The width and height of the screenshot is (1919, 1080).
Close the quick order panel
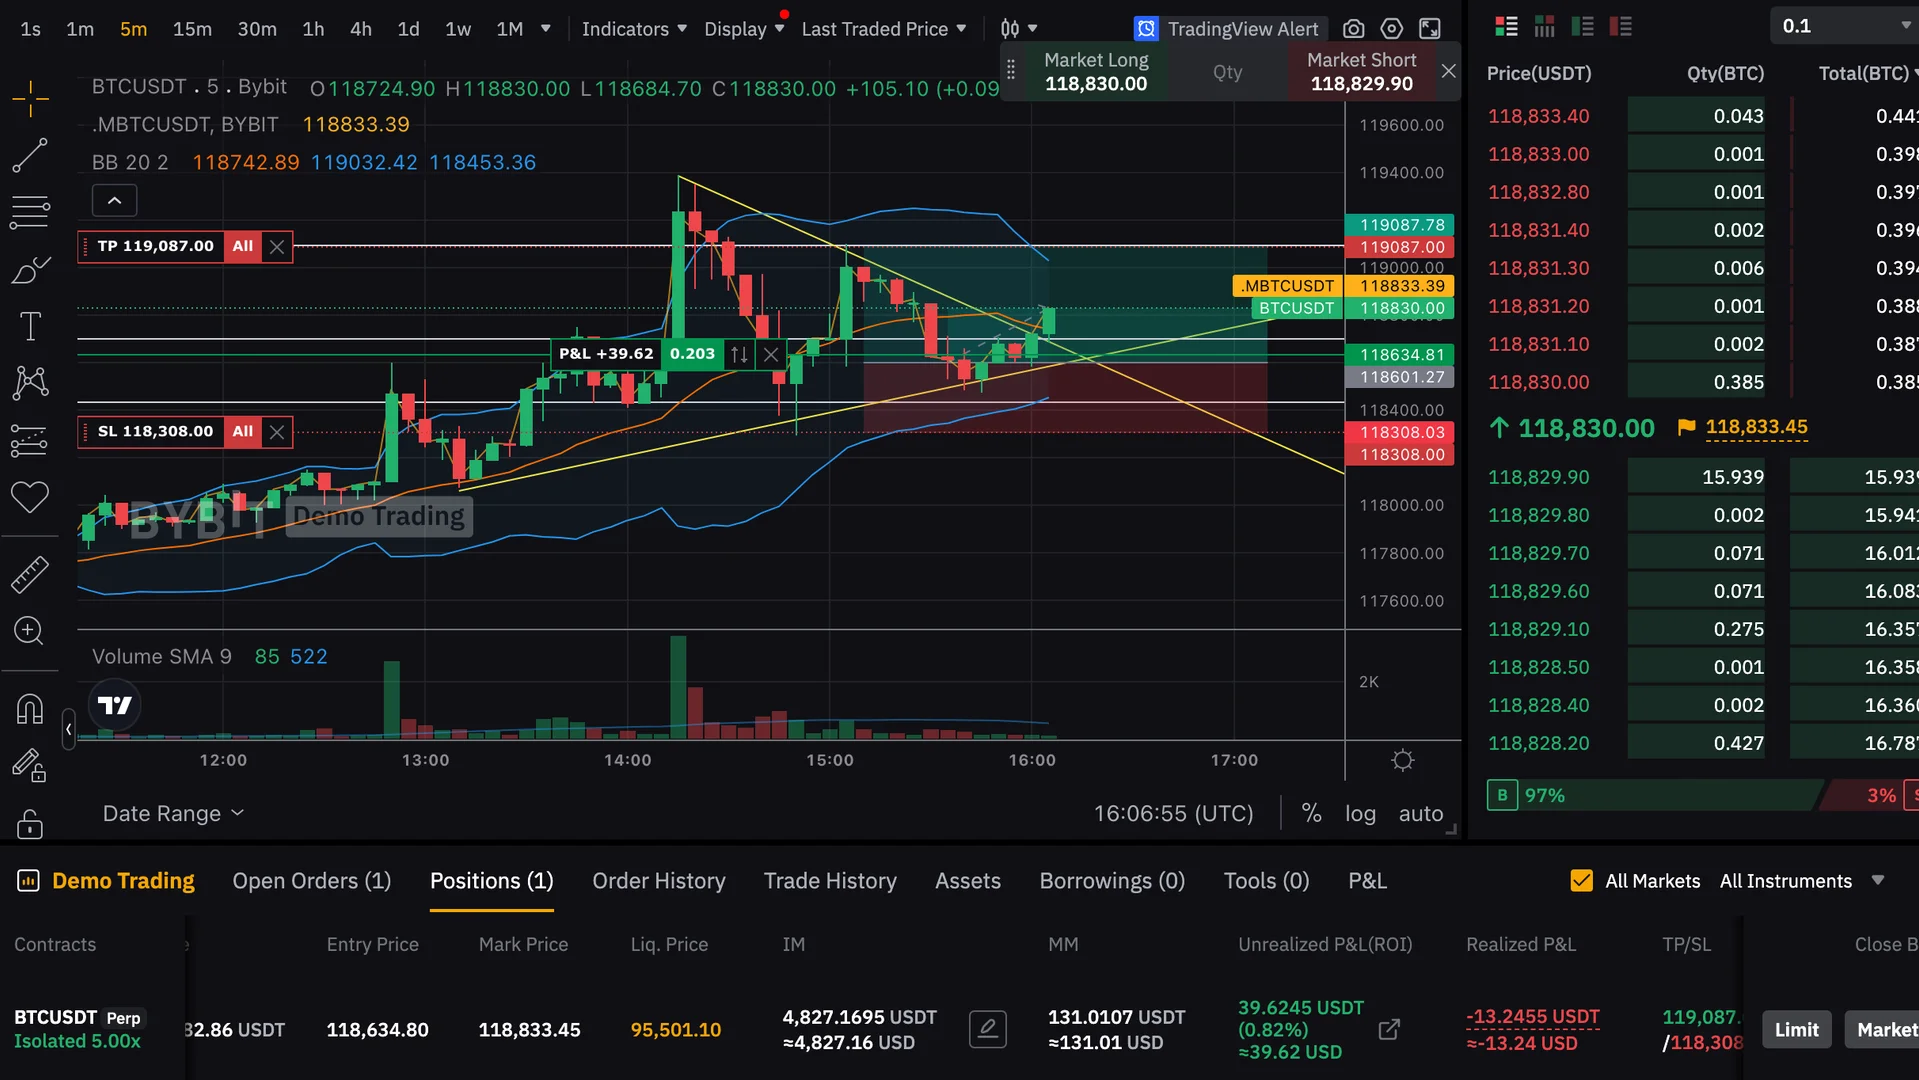pyautogui.click(x=1448, y=71)
